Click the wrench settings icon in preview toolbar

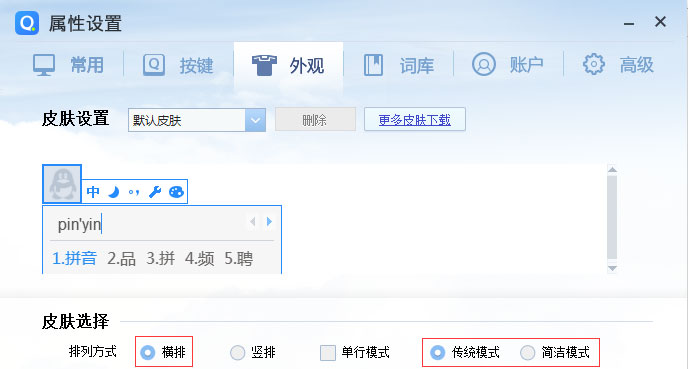point(155,192)
